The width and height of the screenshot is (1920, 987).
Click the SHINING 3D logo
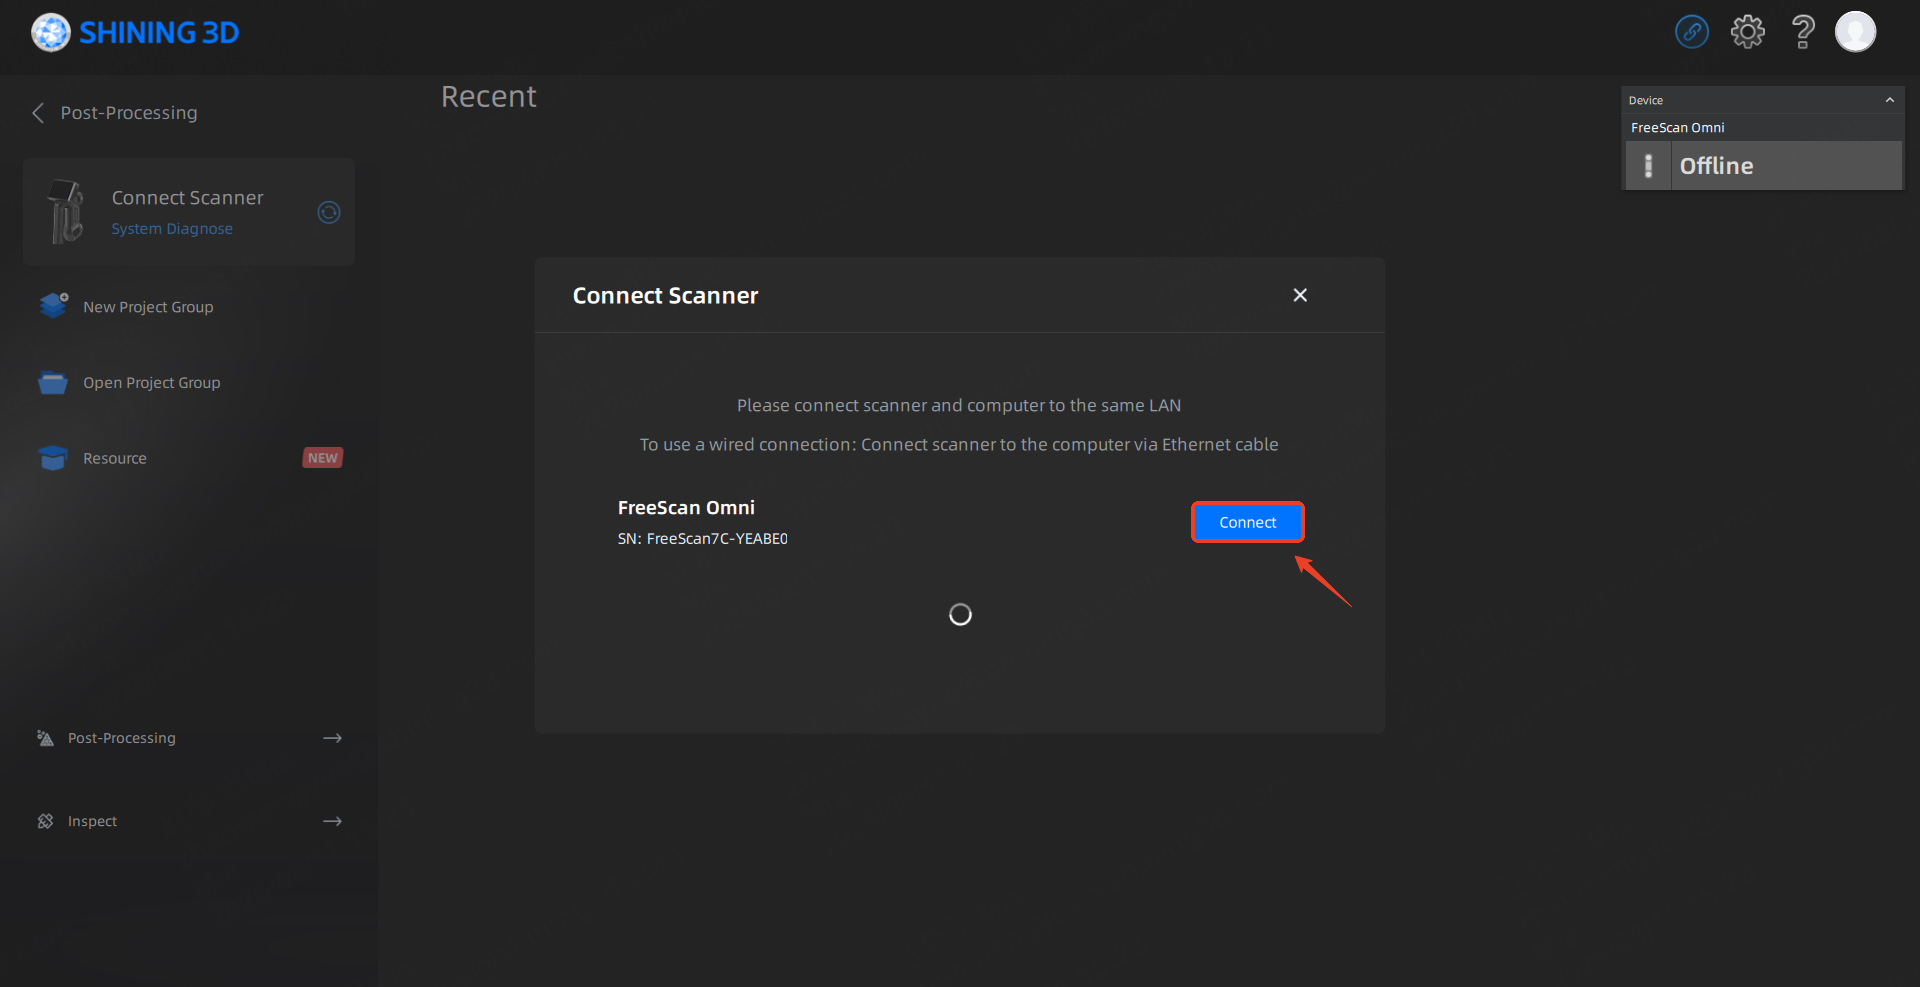click(x=135, y=33)
